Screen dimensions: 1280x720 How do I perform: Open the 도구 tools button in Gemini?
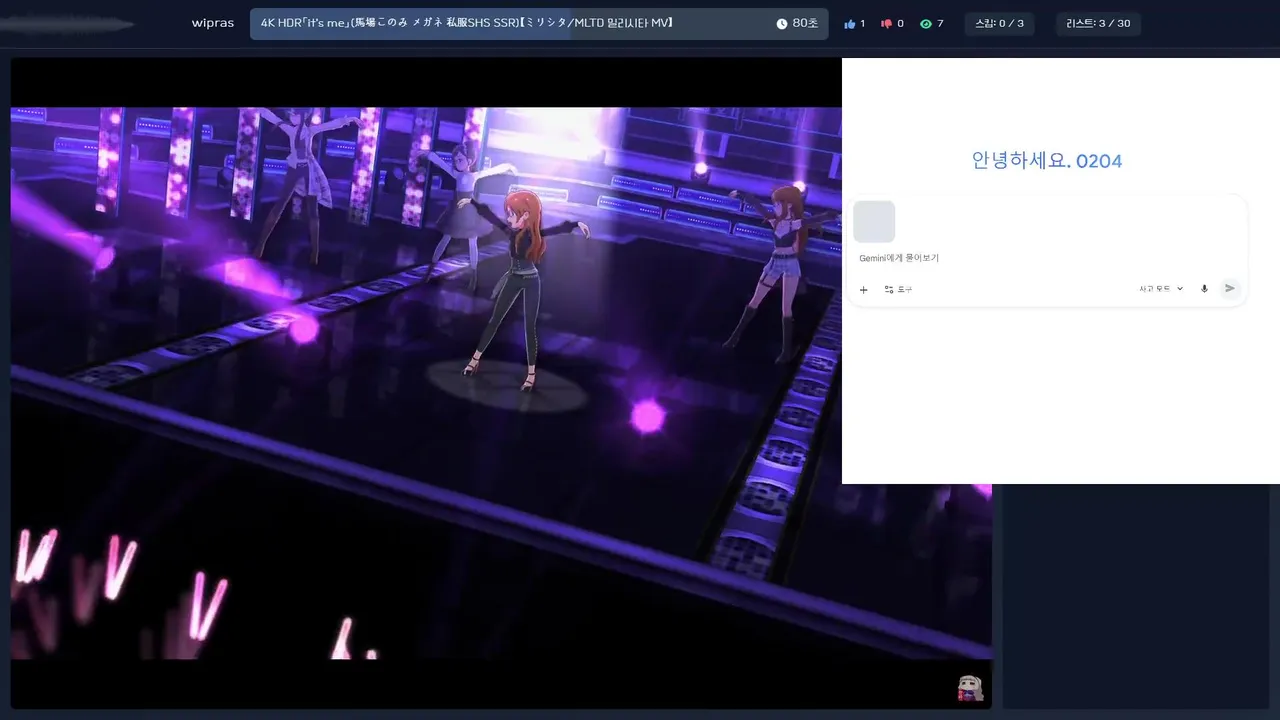(x=898, y=289)
